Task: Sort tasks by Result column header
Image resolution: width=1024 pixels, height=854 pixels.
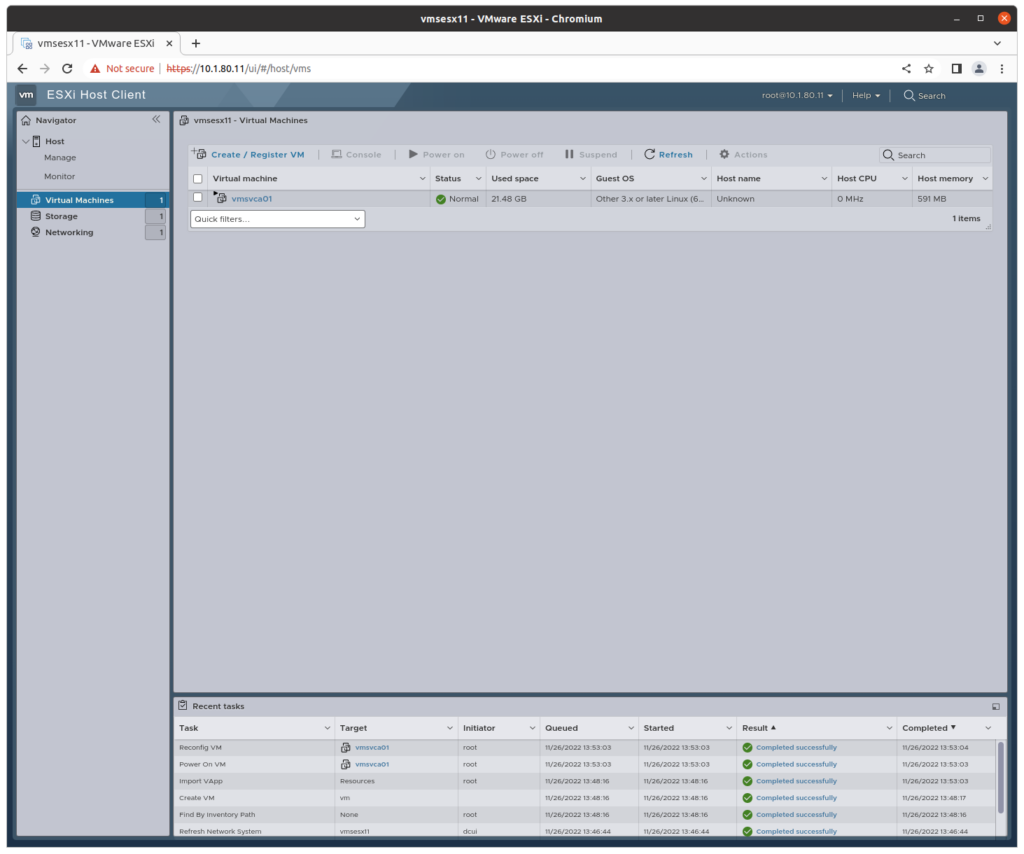Action: tap(758, 728)
